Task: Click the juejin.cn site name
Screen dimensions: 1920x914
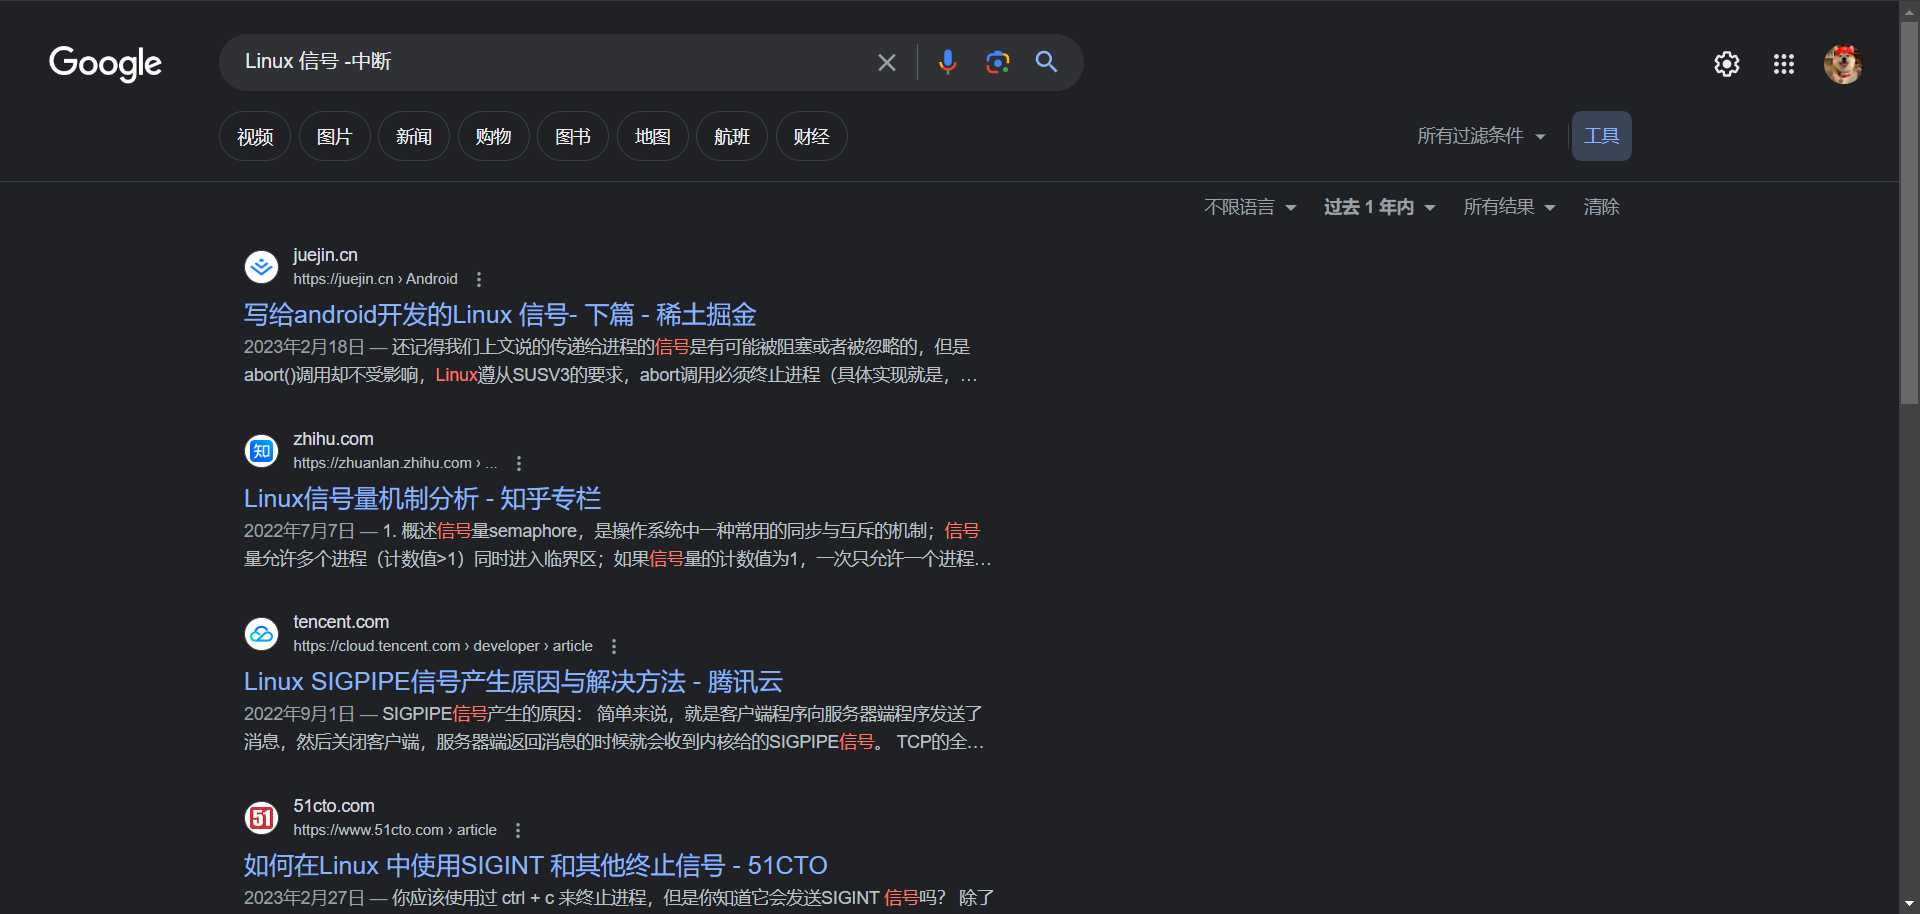Action: point(325,255)
